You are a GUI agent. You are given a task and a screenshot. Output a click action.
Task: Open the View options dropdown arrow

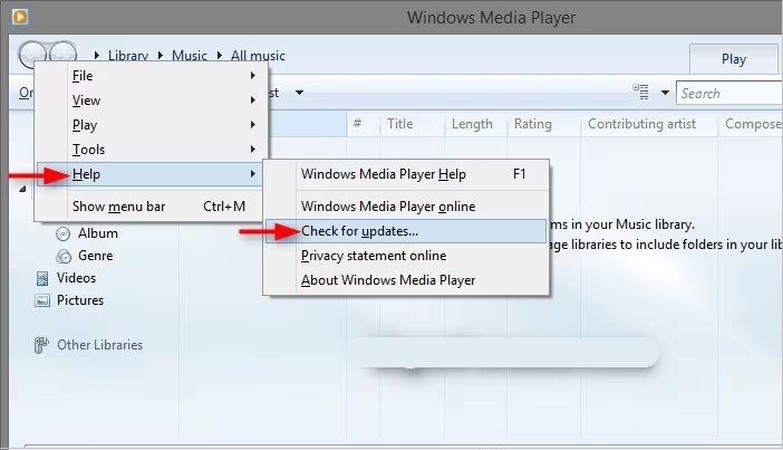tap(665, 92)
